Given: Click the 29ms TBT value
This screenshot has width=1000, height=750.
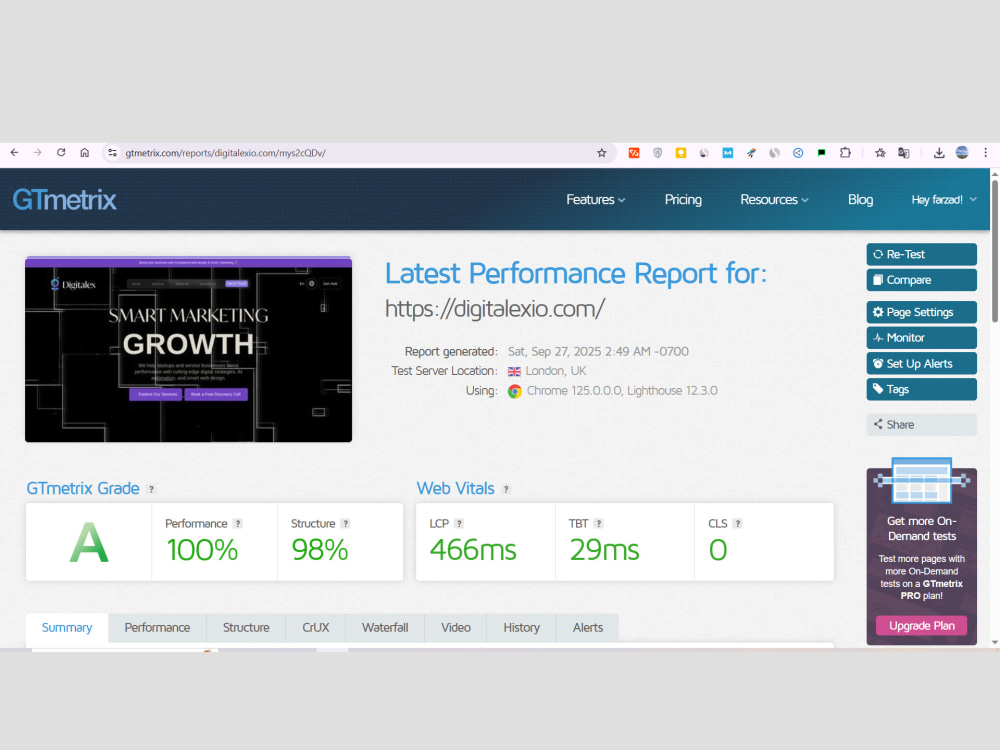Looking at the screenshot, I should click(x=604, y=550).
